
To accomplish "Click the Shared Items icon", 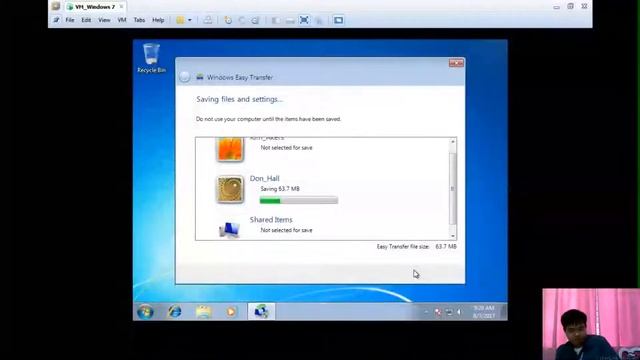I will coord(229,229).
